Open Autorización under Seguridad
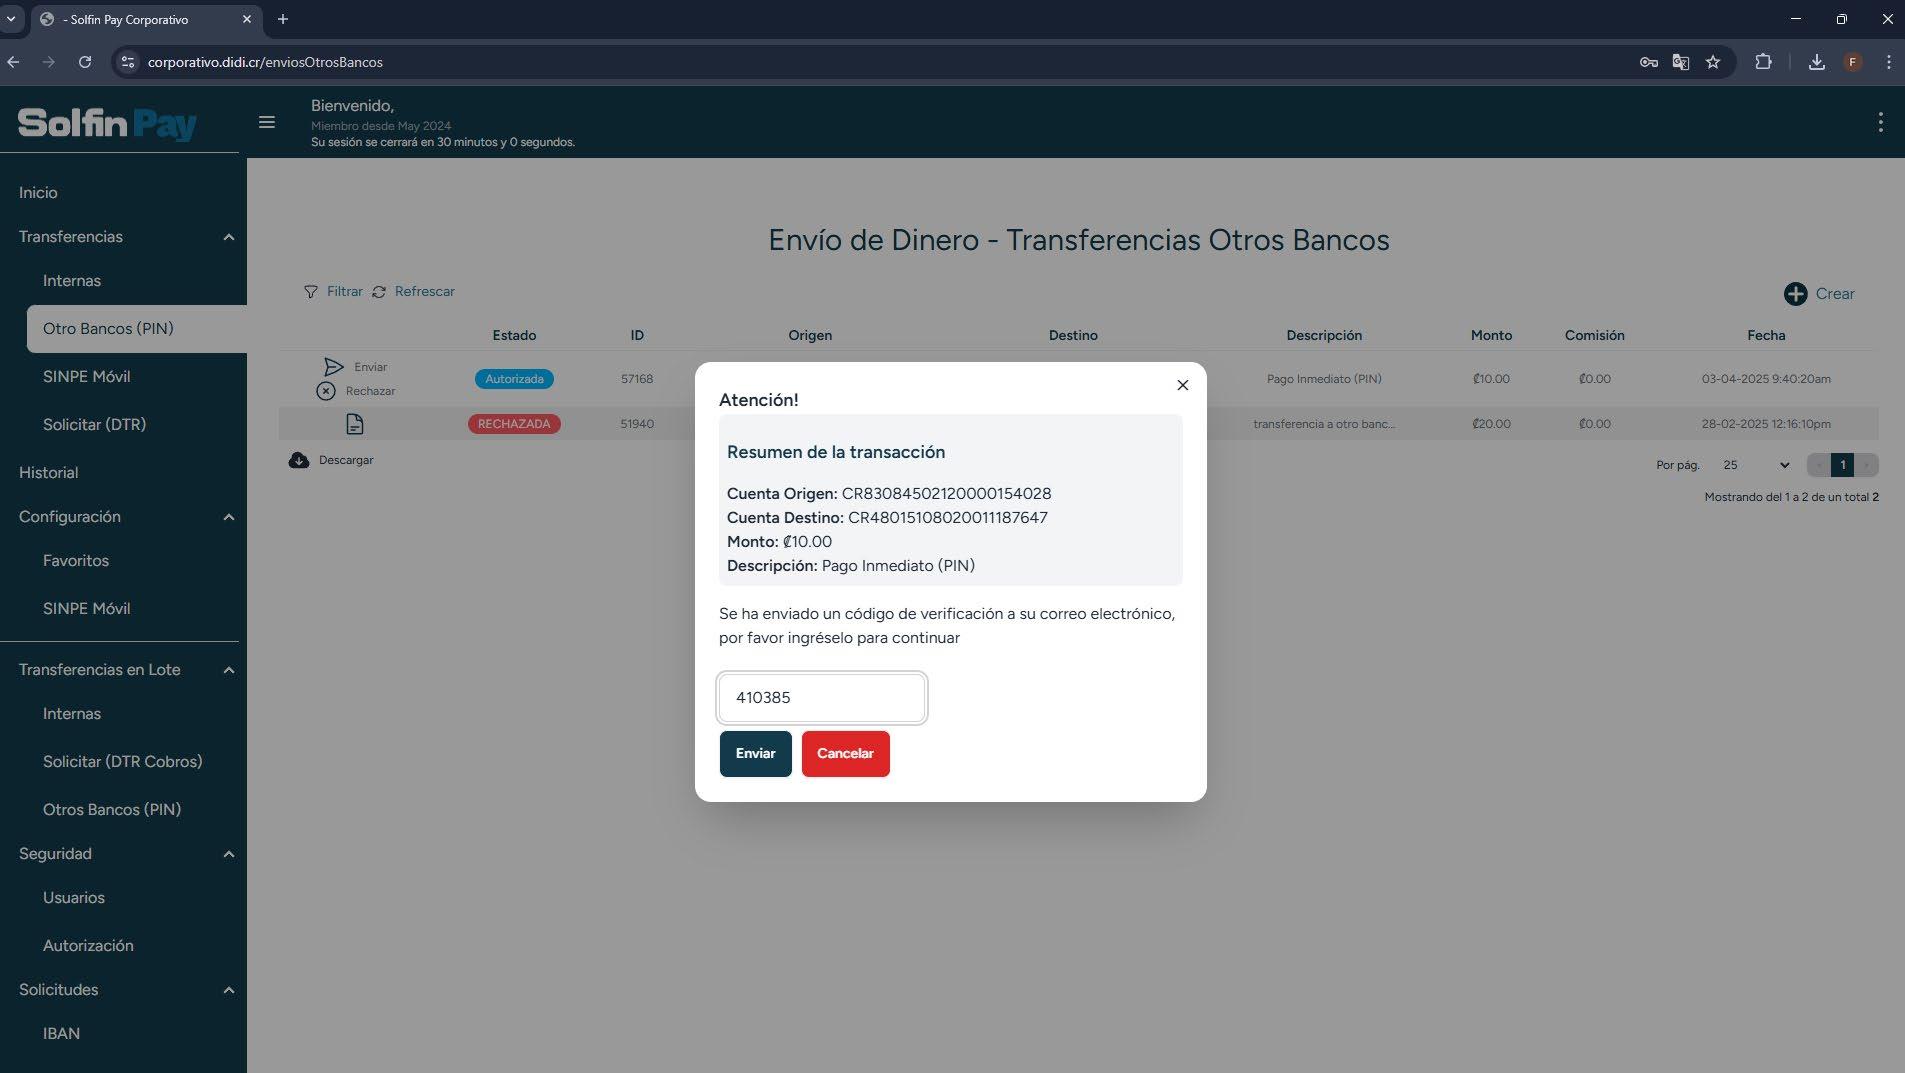Viewport: 1905px width, 1073px height. [88, 946]
